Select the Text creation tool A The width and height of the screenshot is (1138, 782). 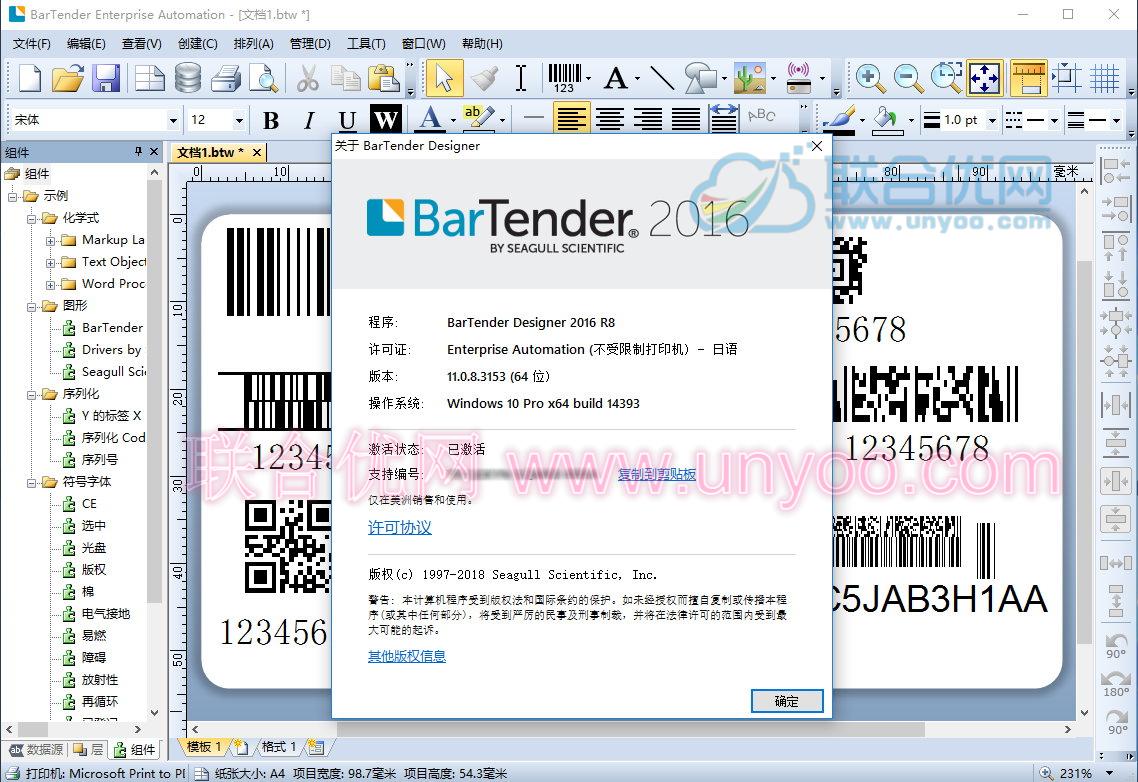pyautogui.click(x=616, y=78)
